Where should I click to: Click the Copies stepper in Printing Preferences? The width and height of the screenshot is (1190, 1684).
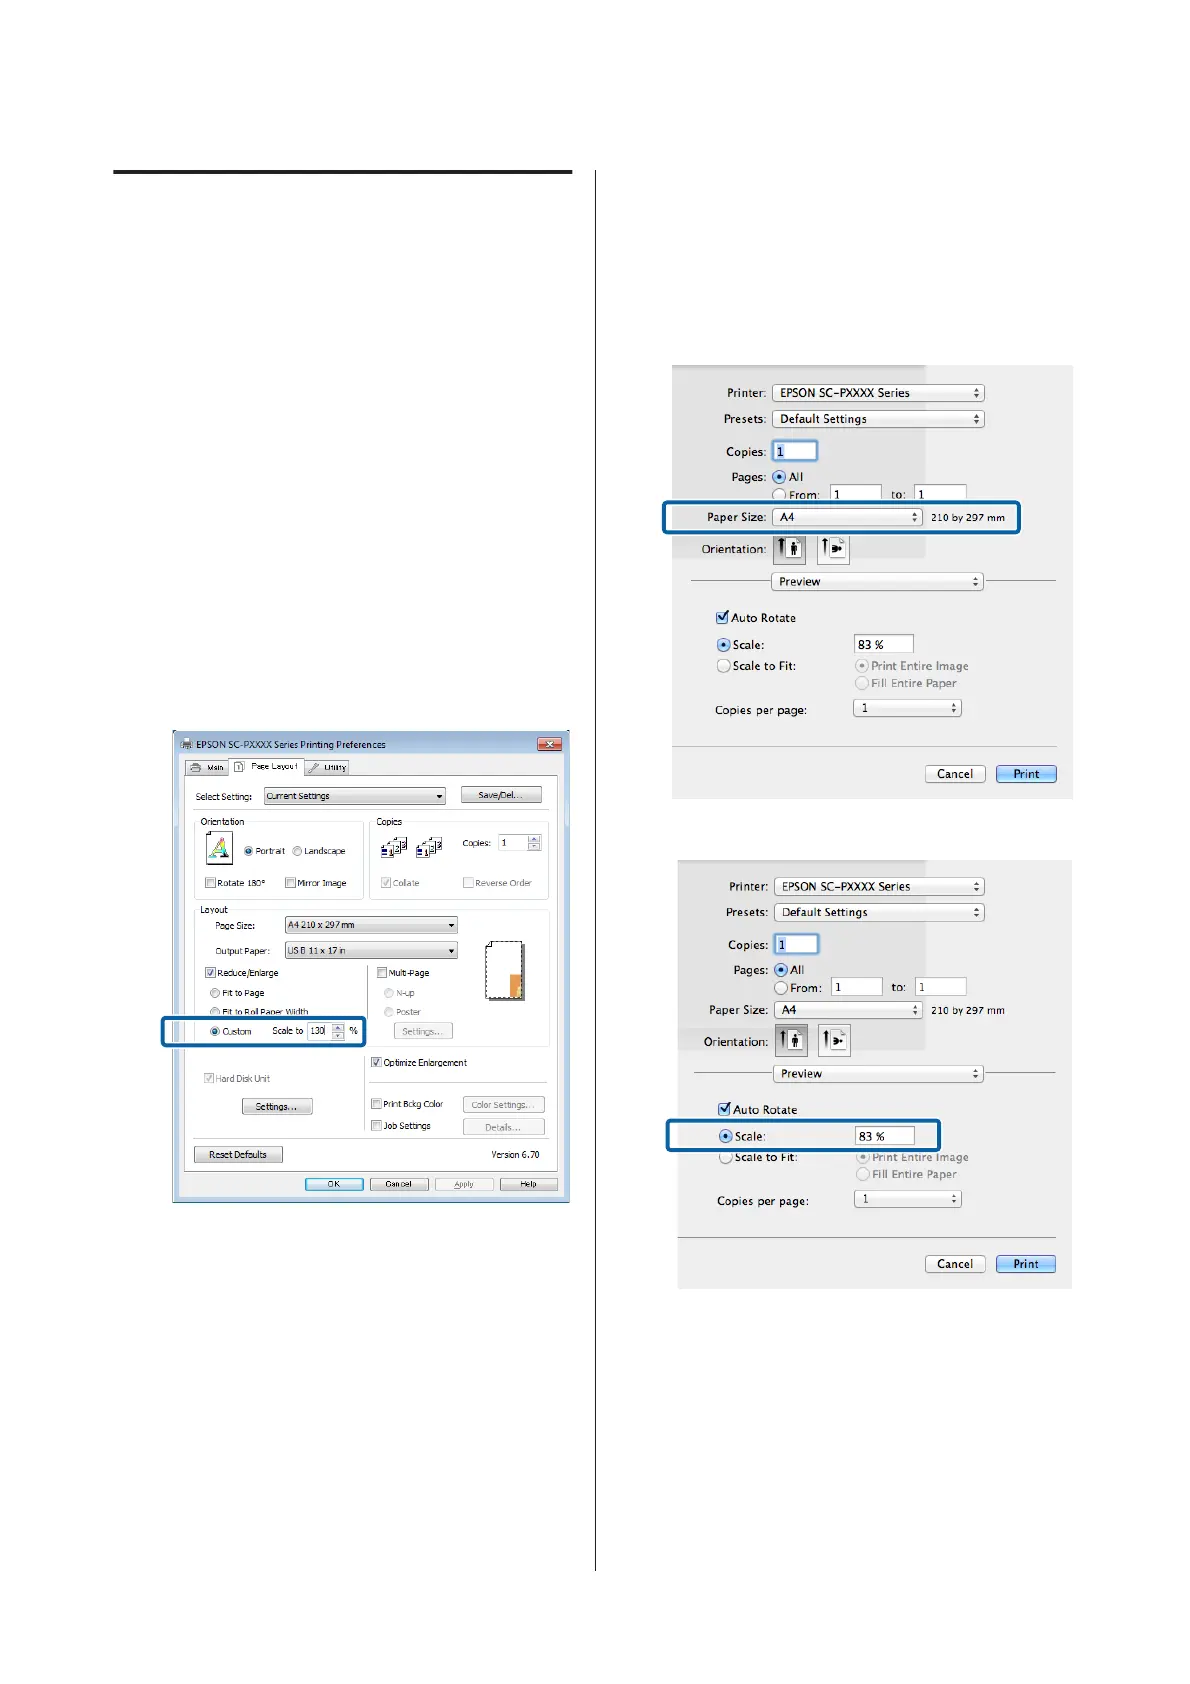(x=534, y=843)
